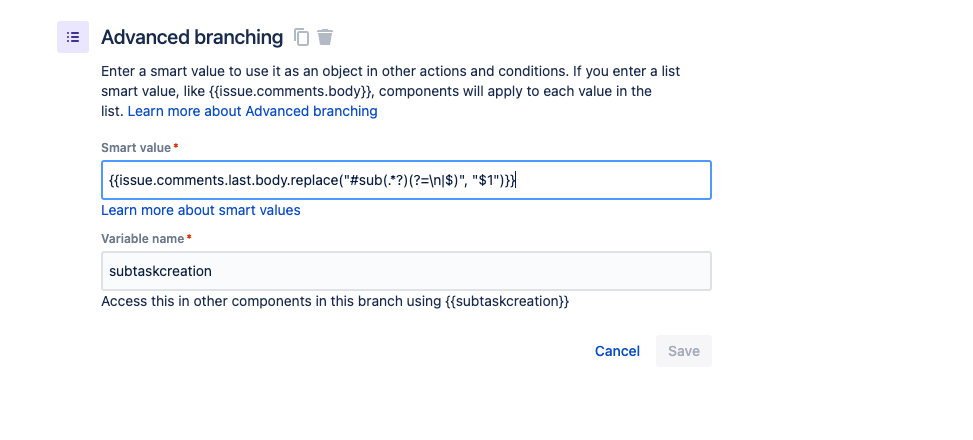Click the red asterisk beside Smart value
Viewport: 973px width, 440px height.
click(176, 146)
